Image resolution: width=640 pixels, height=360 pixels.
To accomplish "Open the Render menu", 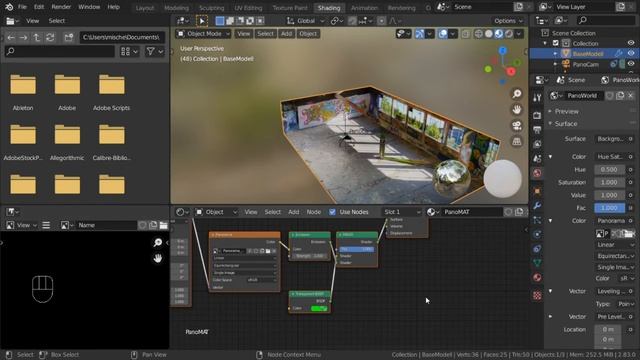I will (61, 7).
